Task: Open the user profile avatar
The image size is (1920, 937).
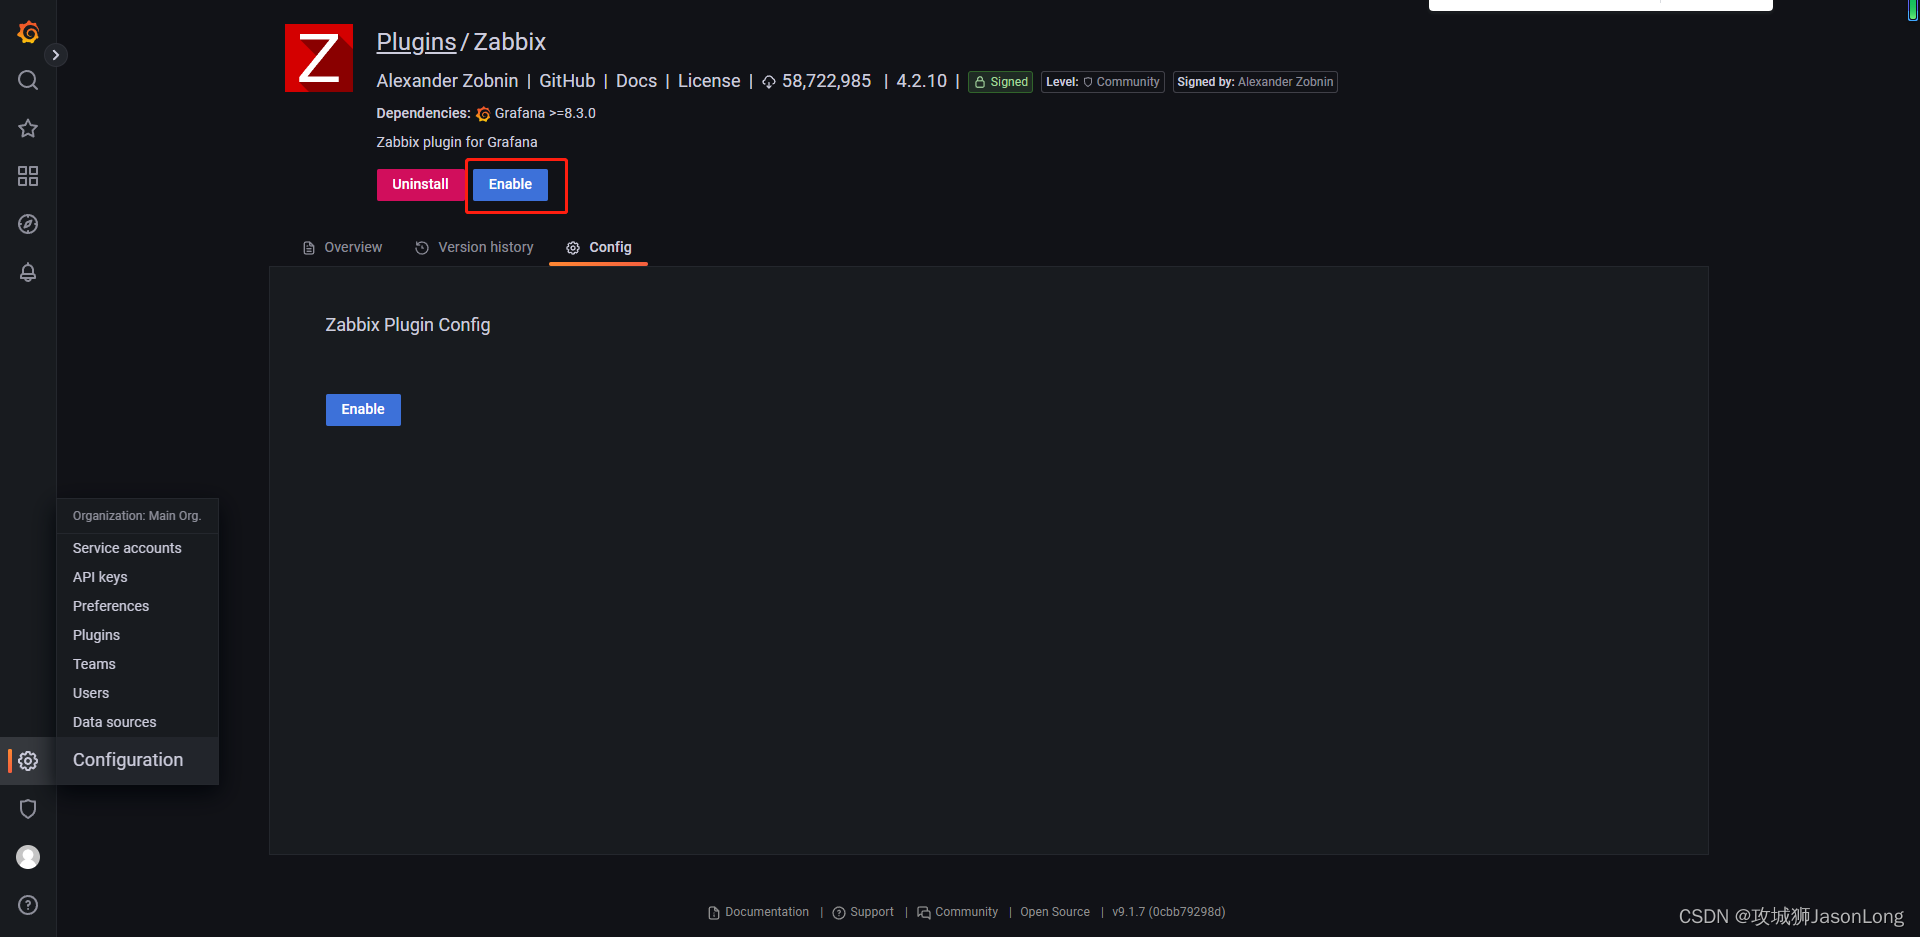Action: coord(28,857)
